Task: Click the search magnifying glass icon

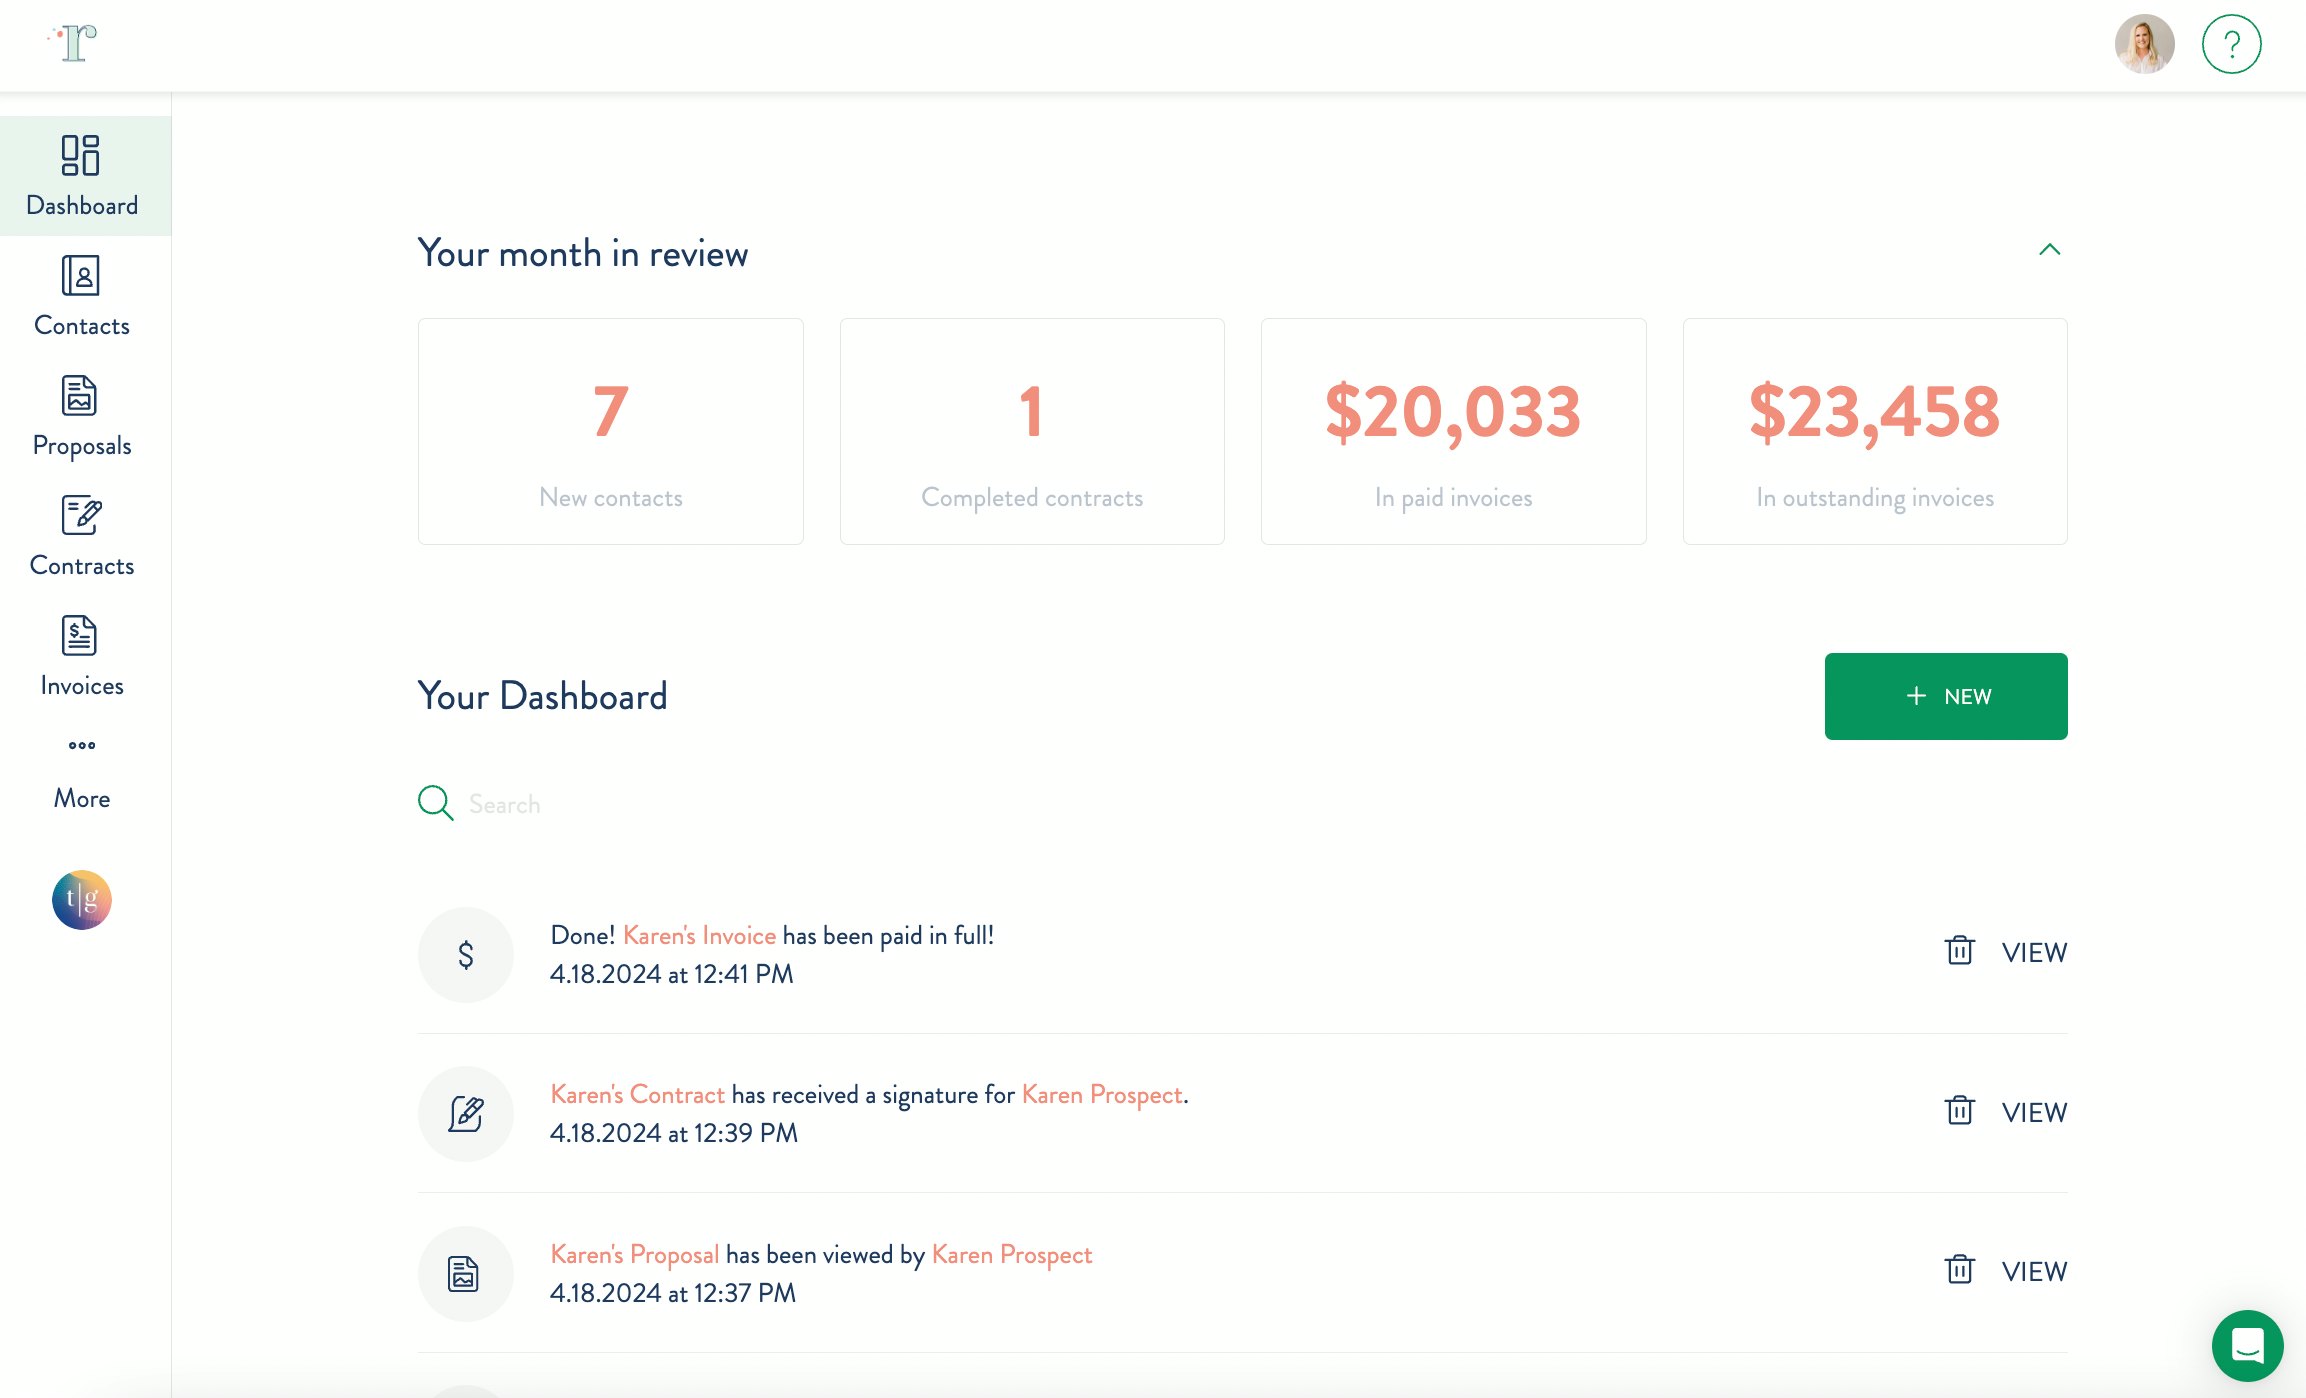Action: coord(435,803)
